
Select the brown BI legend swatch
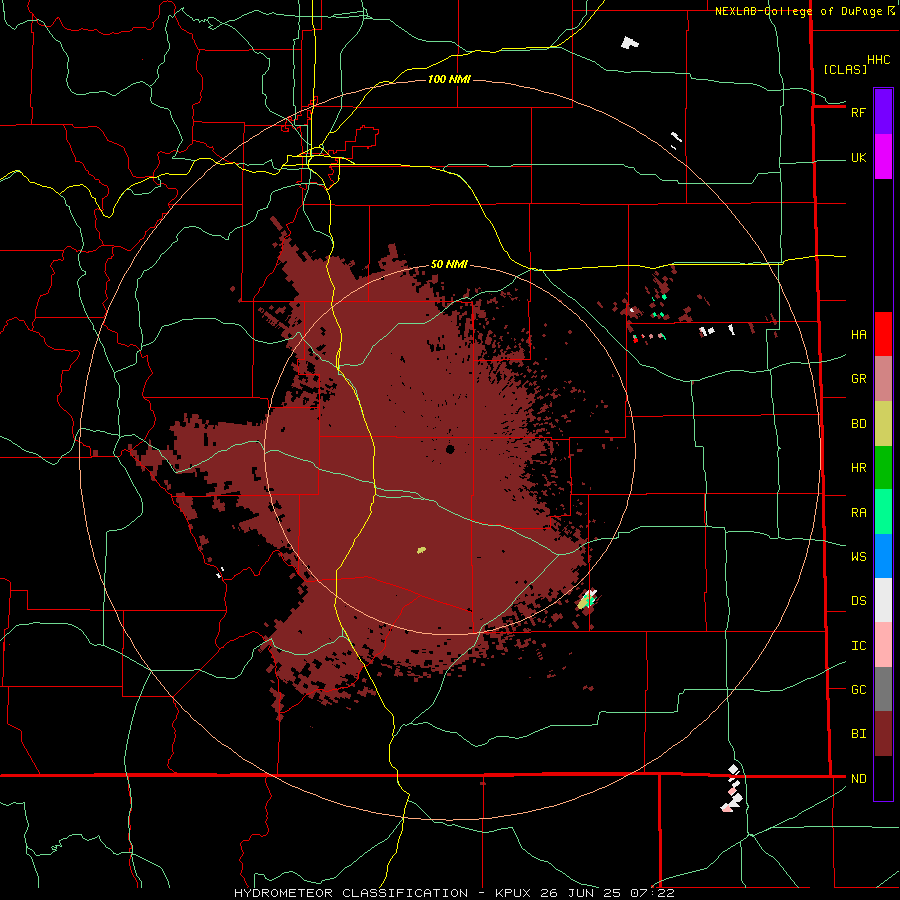883,734
